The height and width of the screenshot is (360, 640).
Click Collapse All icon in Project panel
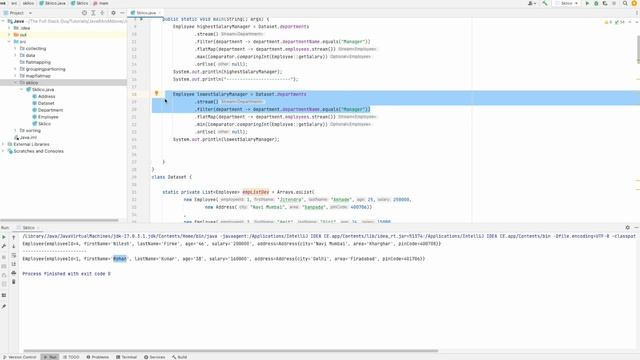pyautogui.click(x=102, y=13)
